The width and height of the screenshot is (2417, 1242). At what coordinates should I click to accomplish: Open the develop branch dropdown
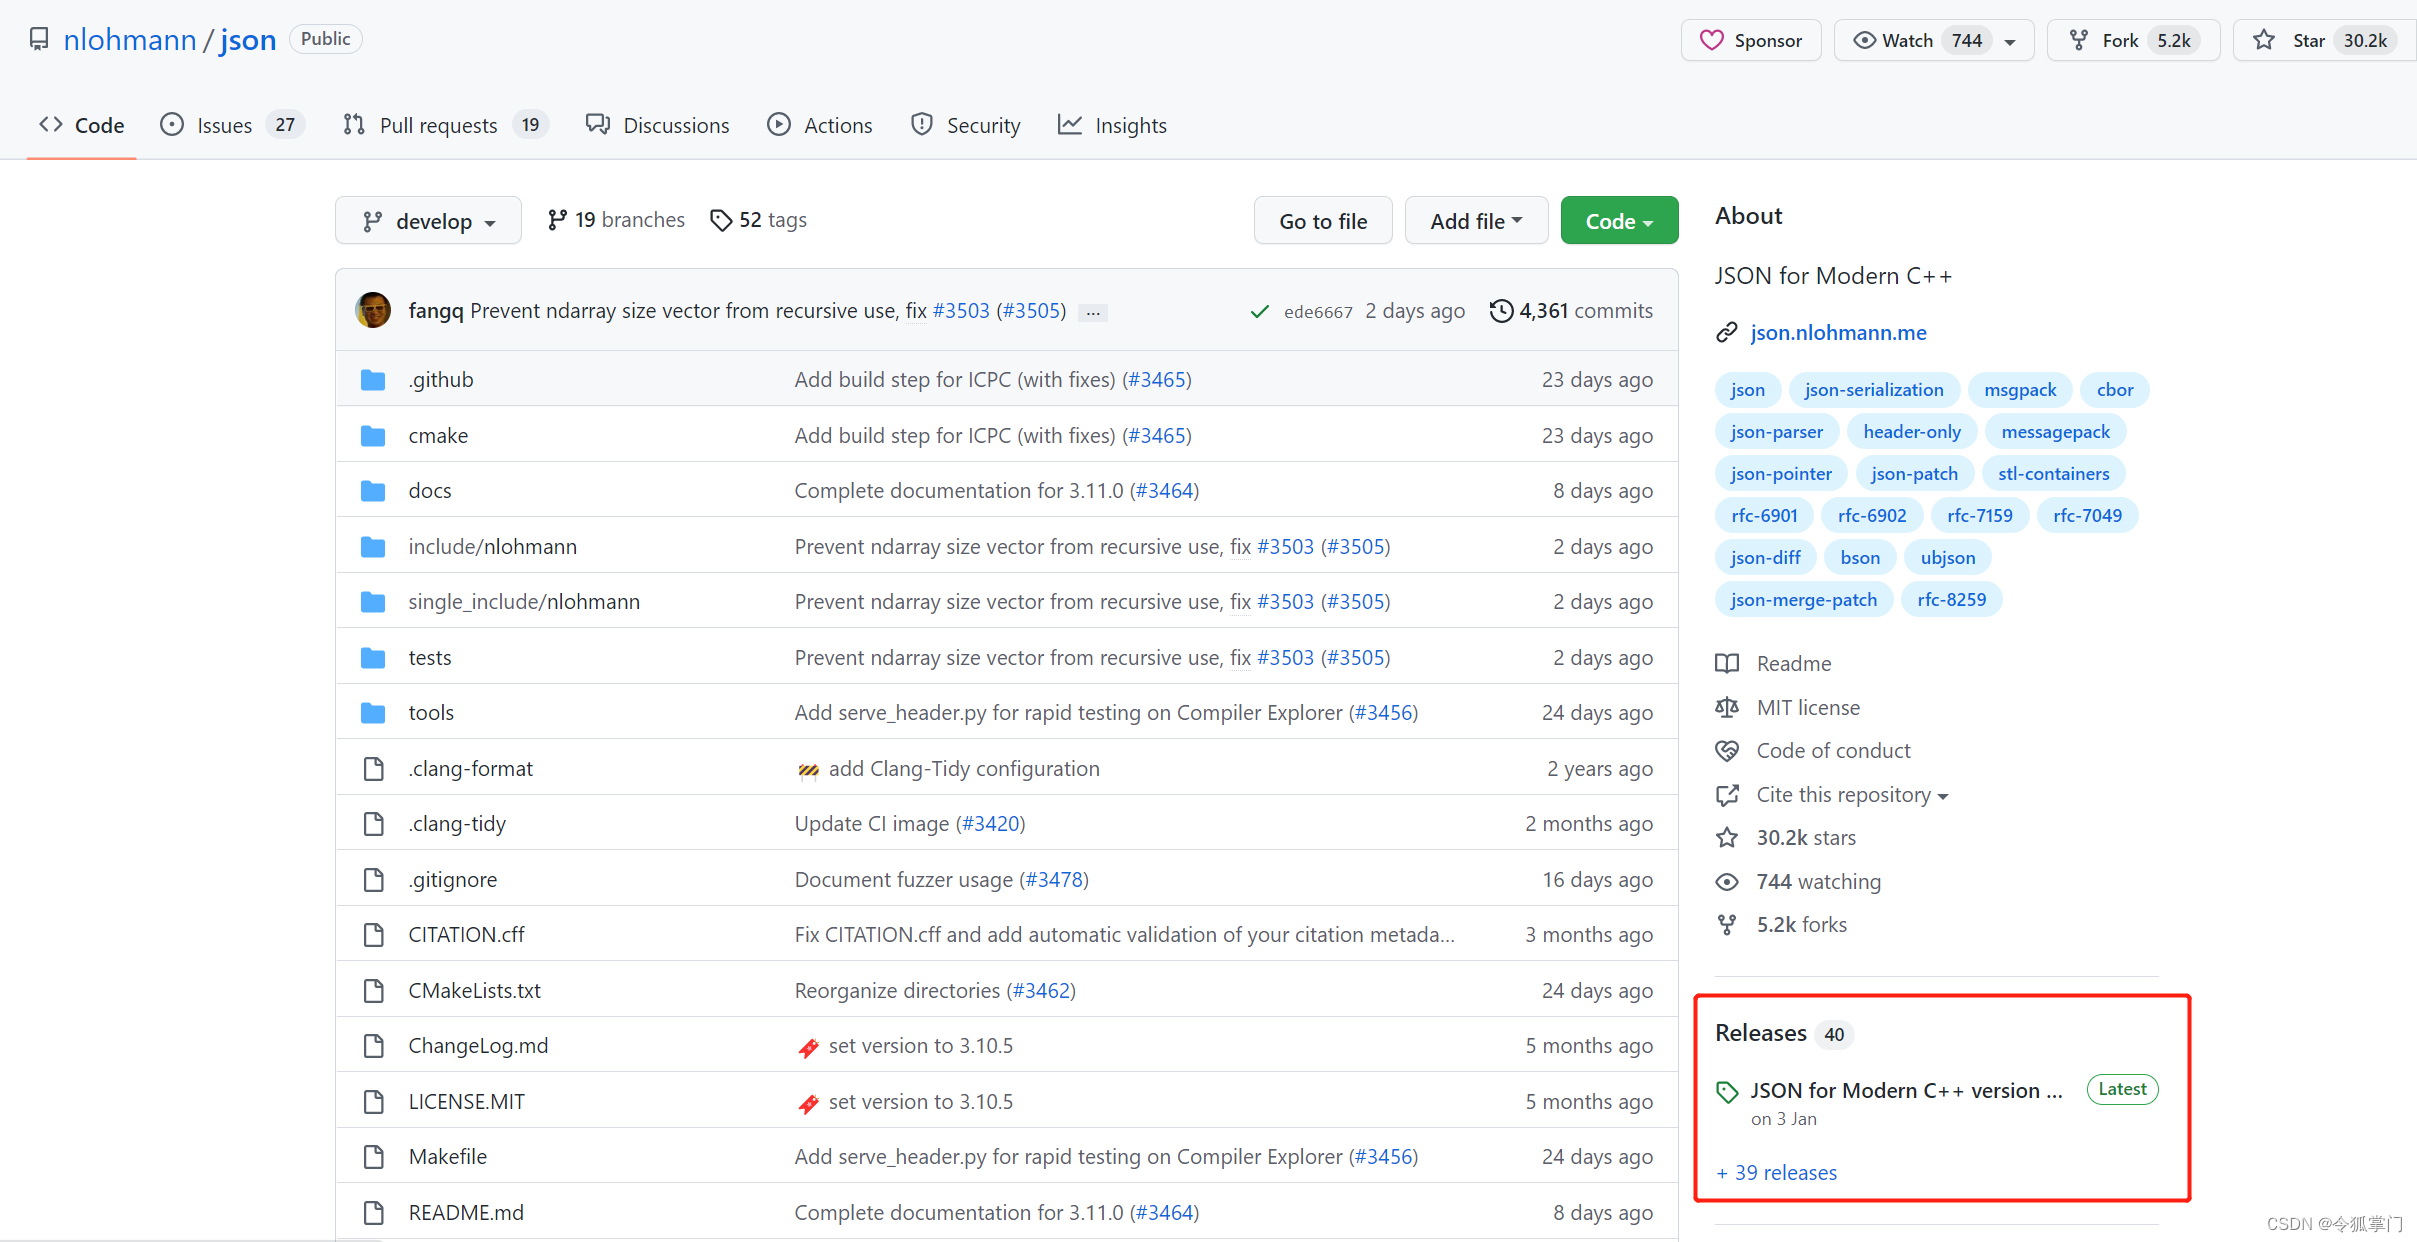point(428,221)
